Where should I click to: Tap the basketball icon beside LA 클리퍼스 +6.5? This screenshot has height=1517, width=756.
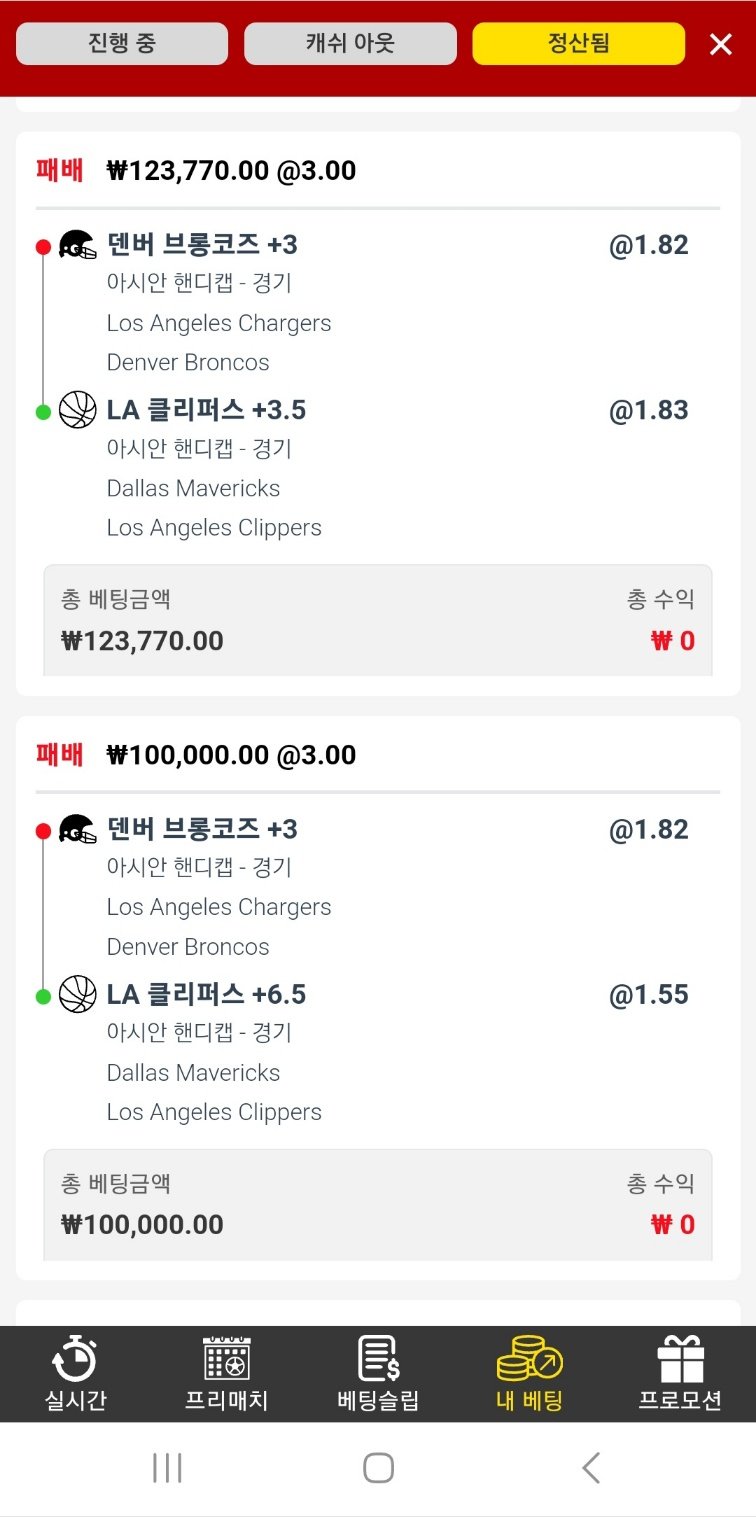(x=77, y=995)
